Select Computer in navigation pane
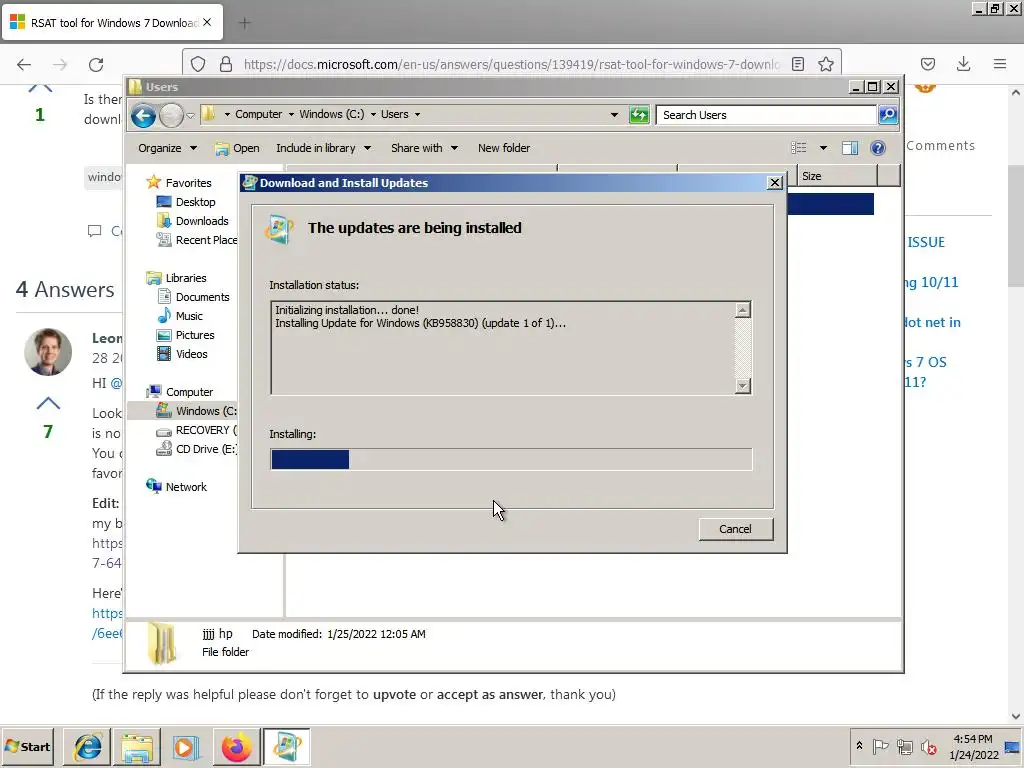1024x768 pixels. pyautogui.click(x=189, y=392)
